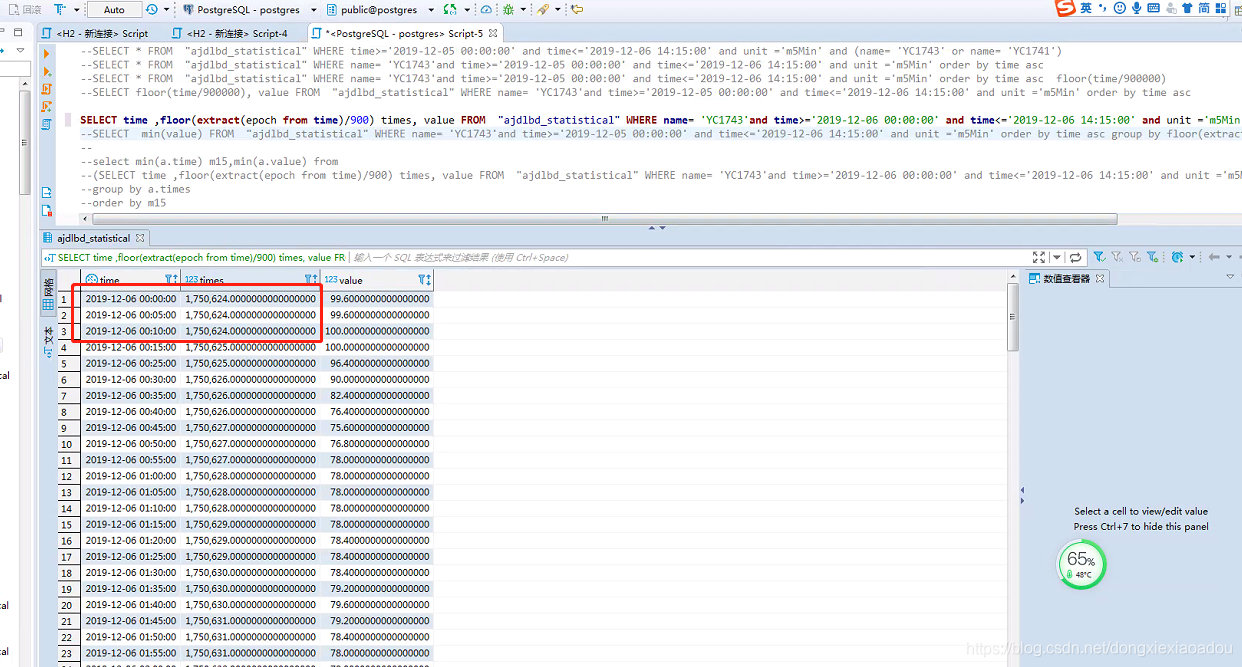Toggle the Auto commit mode button
Screen dimensions: 1242x667
pos(114,9)
